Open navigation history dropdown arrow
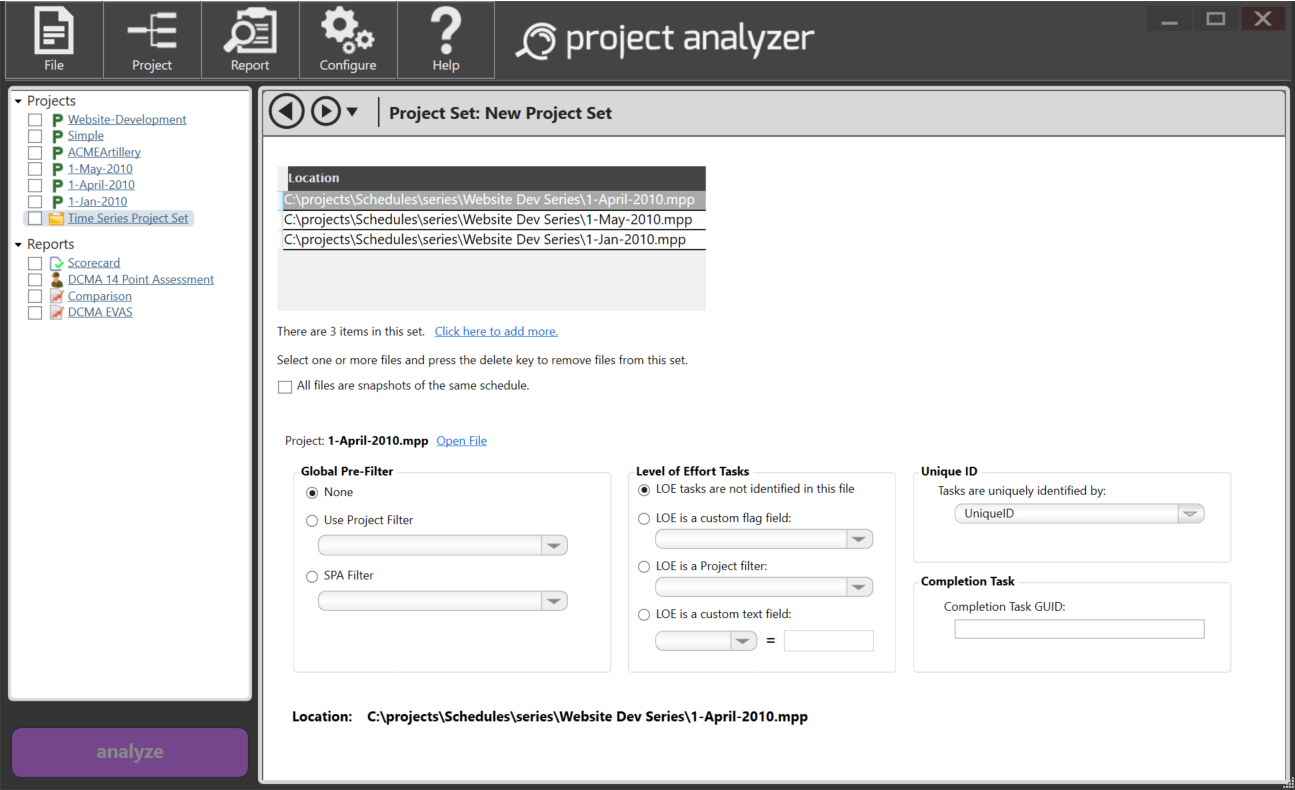This screenshot has height=790, width=1295. tap(352, 113)
